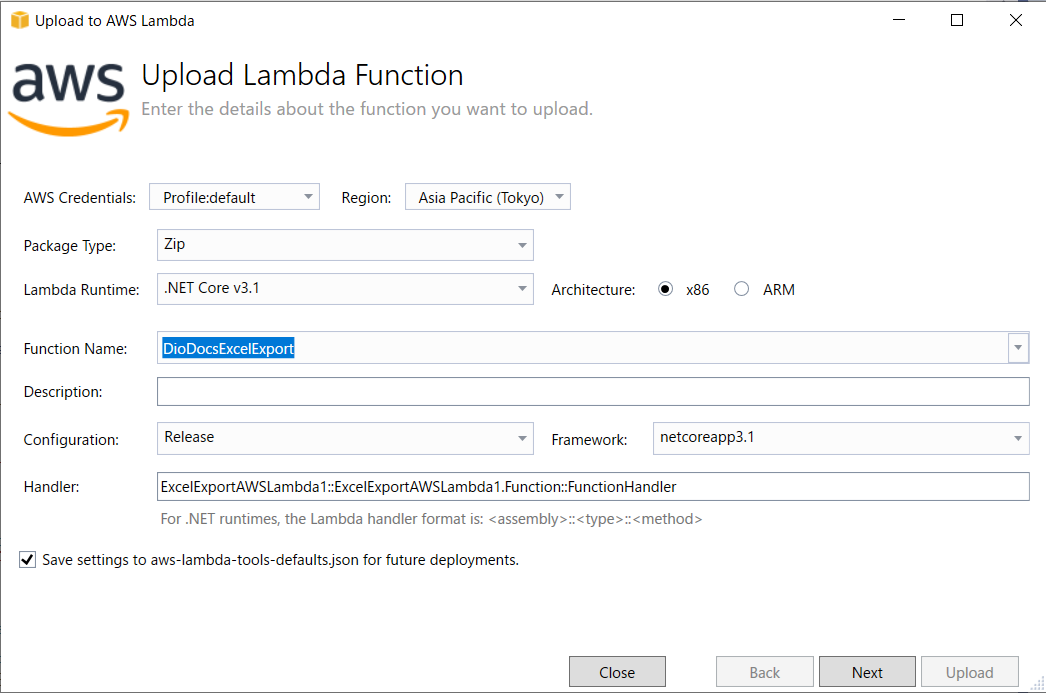The width and height of the screenshot is (1046, 693).
Task: Toggle the Save settings to aws-lambda-tools-defaults.json checkbox
Action: tap(27, 560)
